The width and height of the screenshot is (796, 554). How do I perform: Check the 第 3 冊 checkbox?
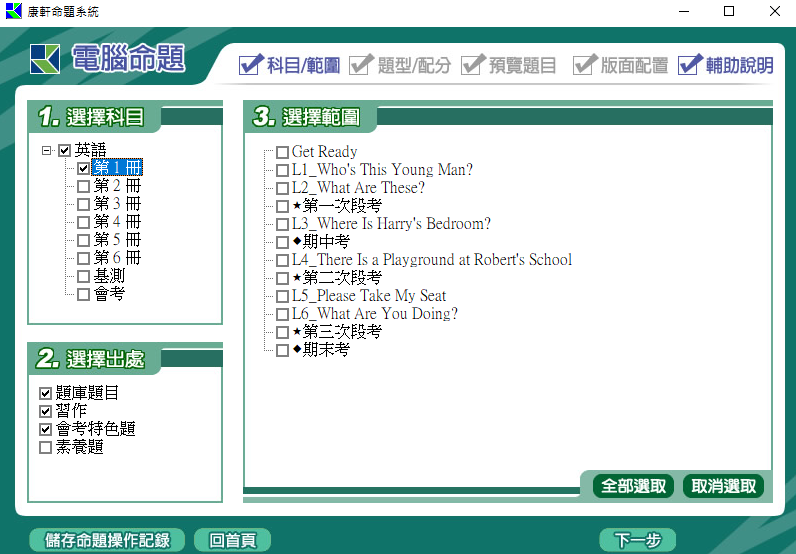coord(83,204)
